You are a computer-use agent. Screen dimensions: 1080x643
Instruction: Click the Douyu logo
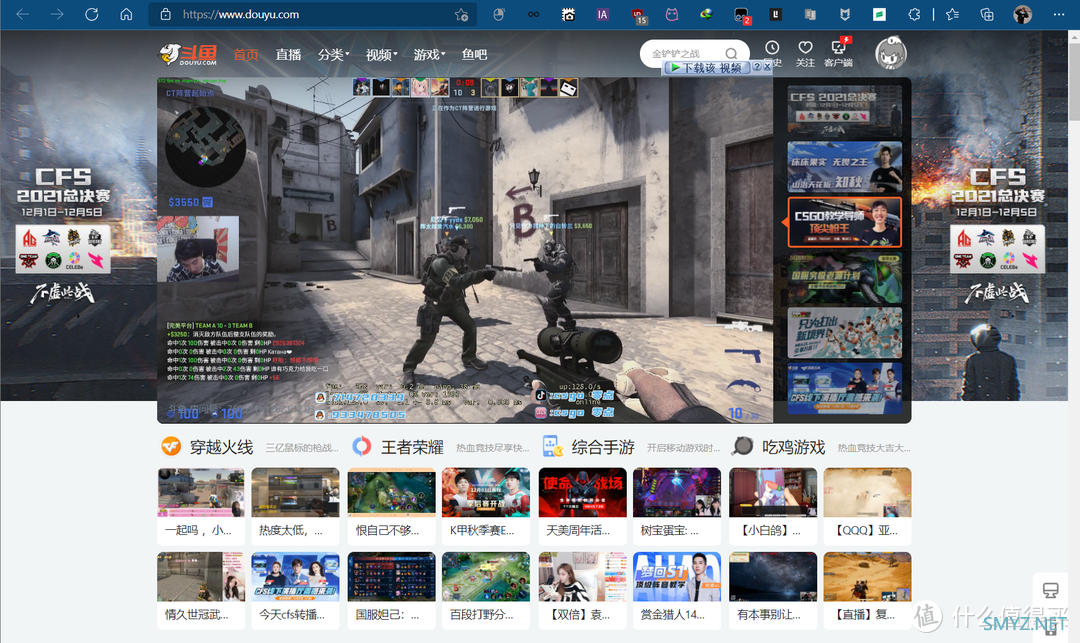(189, 54)
